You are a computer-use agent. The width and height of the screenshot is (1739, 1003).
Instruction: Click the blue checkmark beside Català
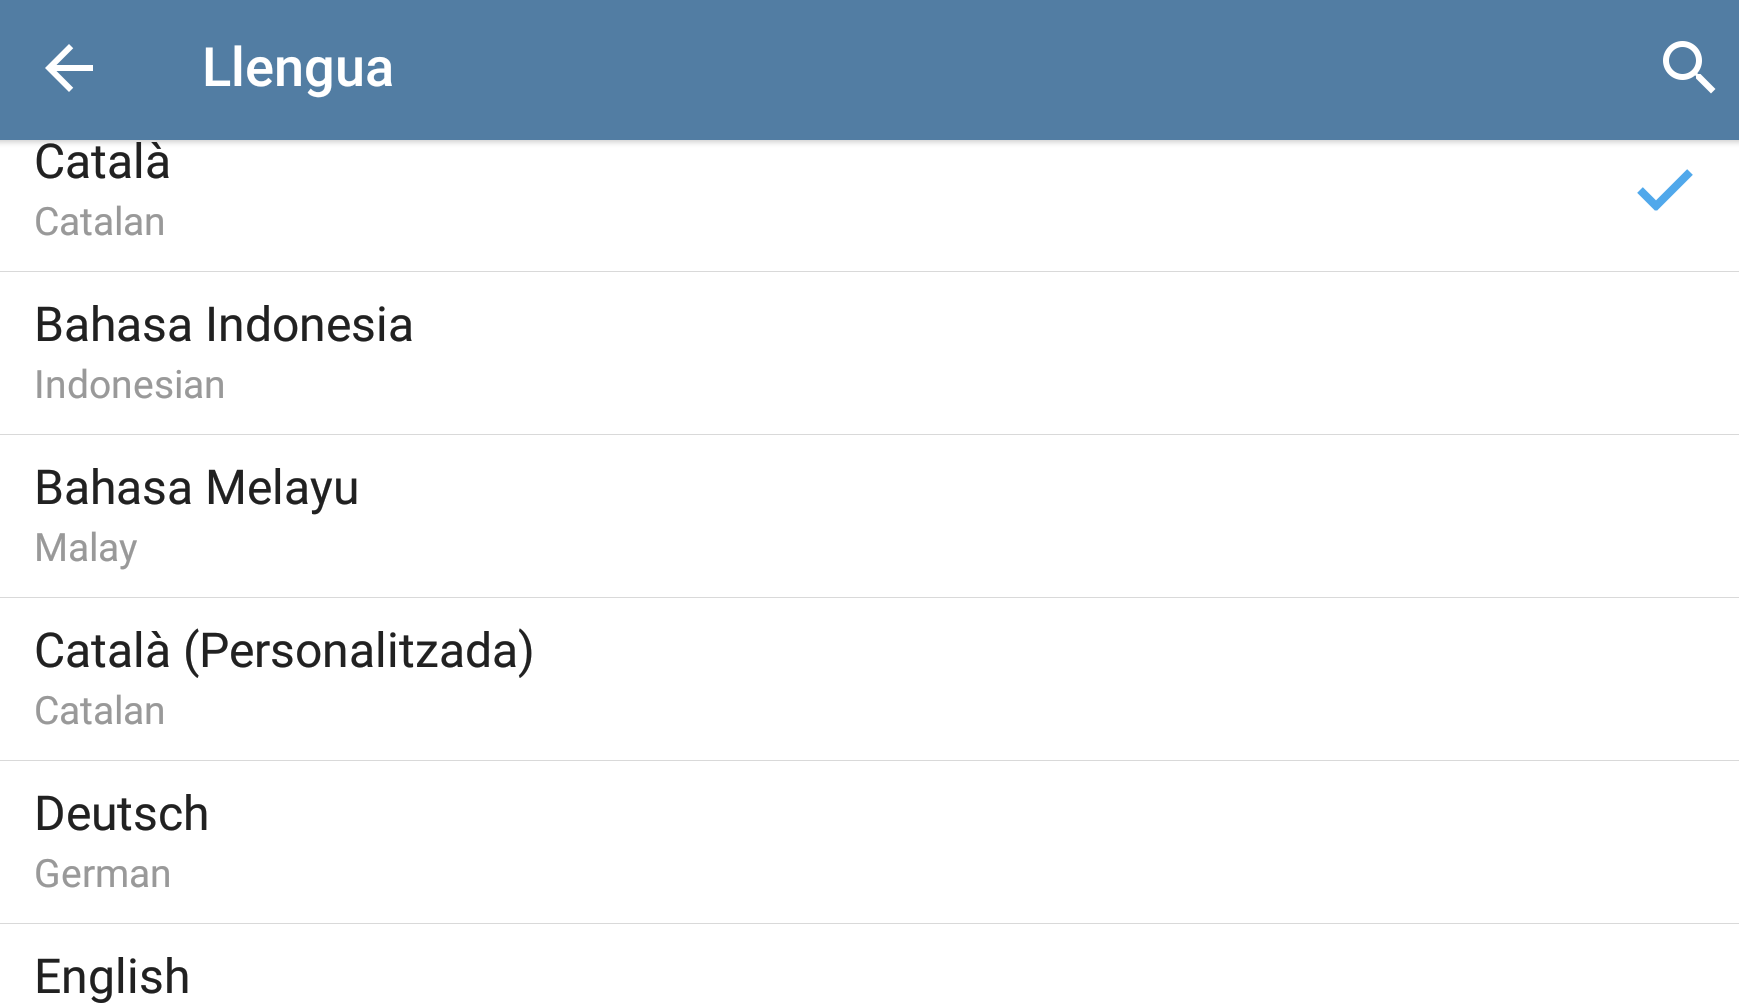tap(1664, 190)
